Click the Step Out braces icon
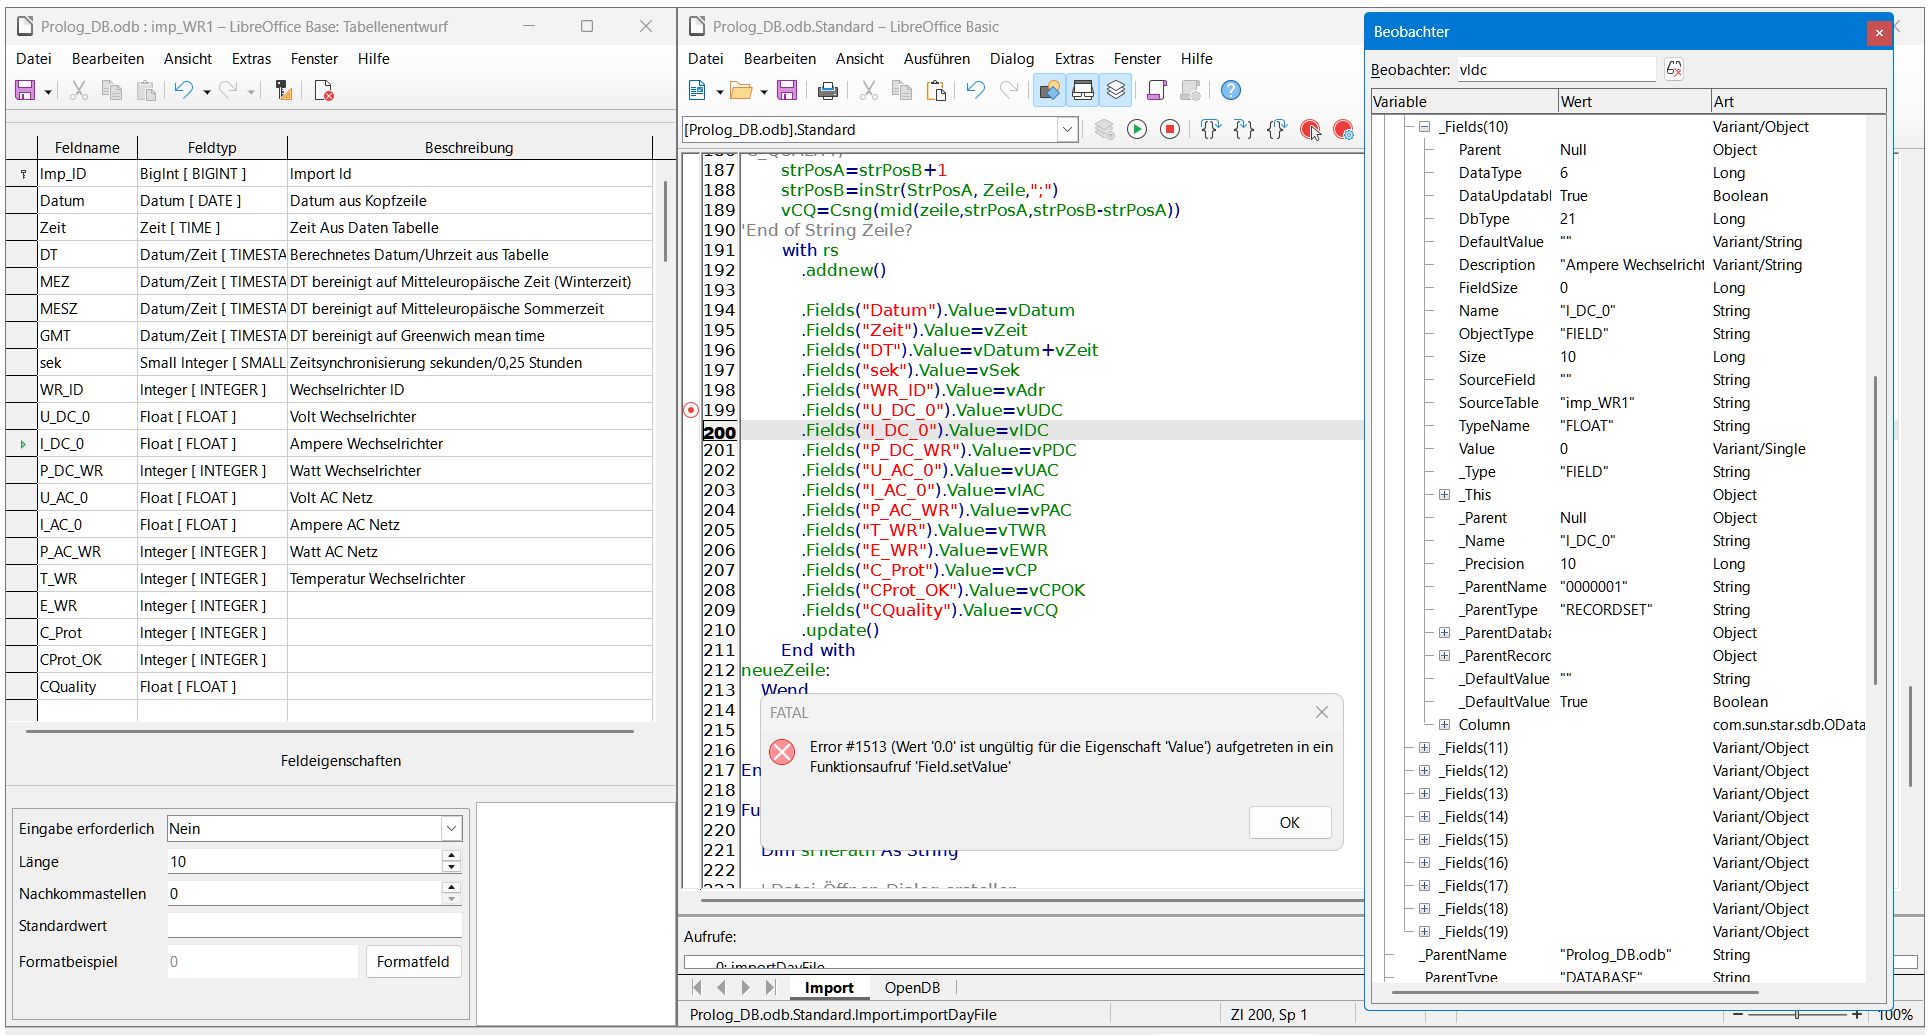This screenshot has height=1035, width=1930. 1277,129
